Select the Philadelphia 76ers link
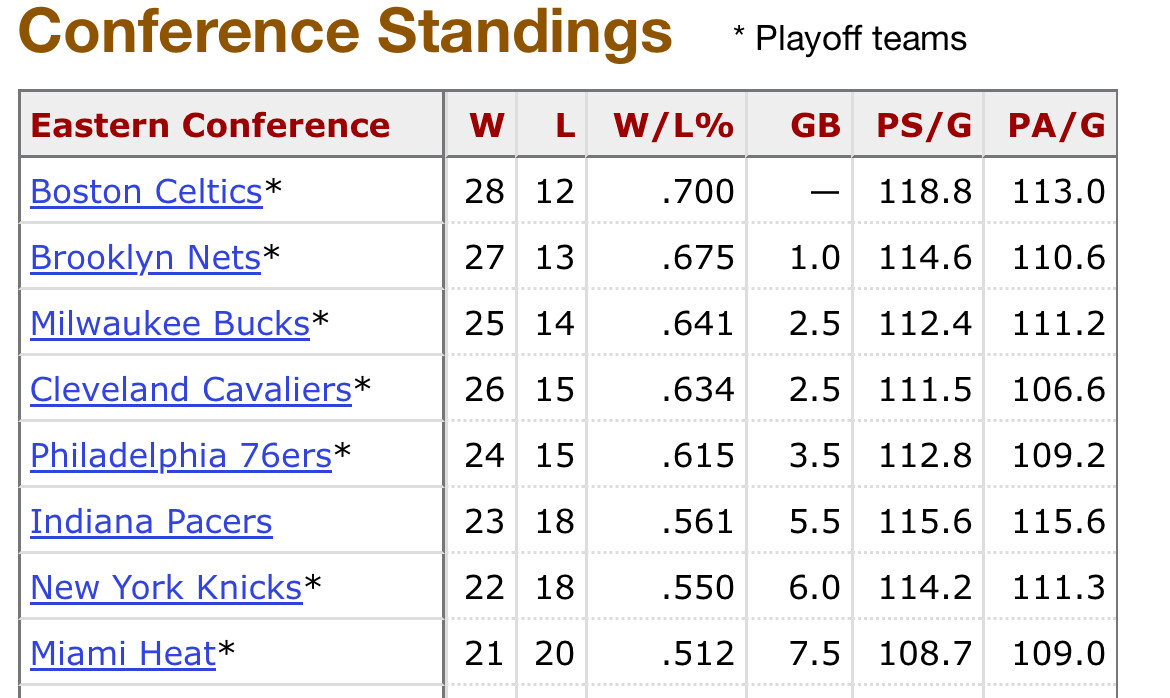The height and width of the screenshot is (698, 1170). 181,456
